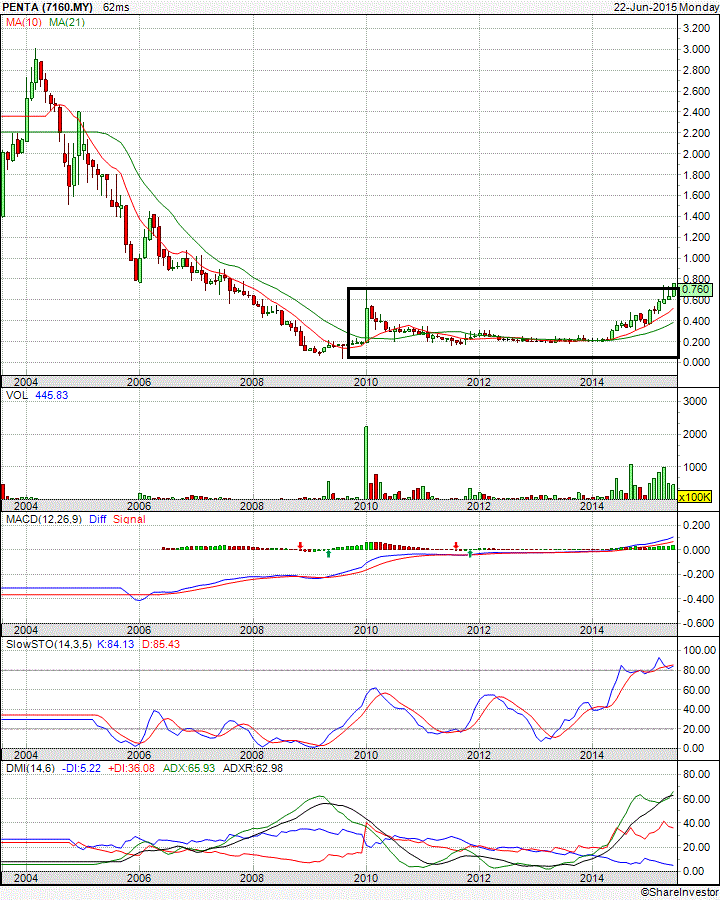728x900 pixels.
Task: Click the MACD Diff legend label
Action: pos(98,519)
